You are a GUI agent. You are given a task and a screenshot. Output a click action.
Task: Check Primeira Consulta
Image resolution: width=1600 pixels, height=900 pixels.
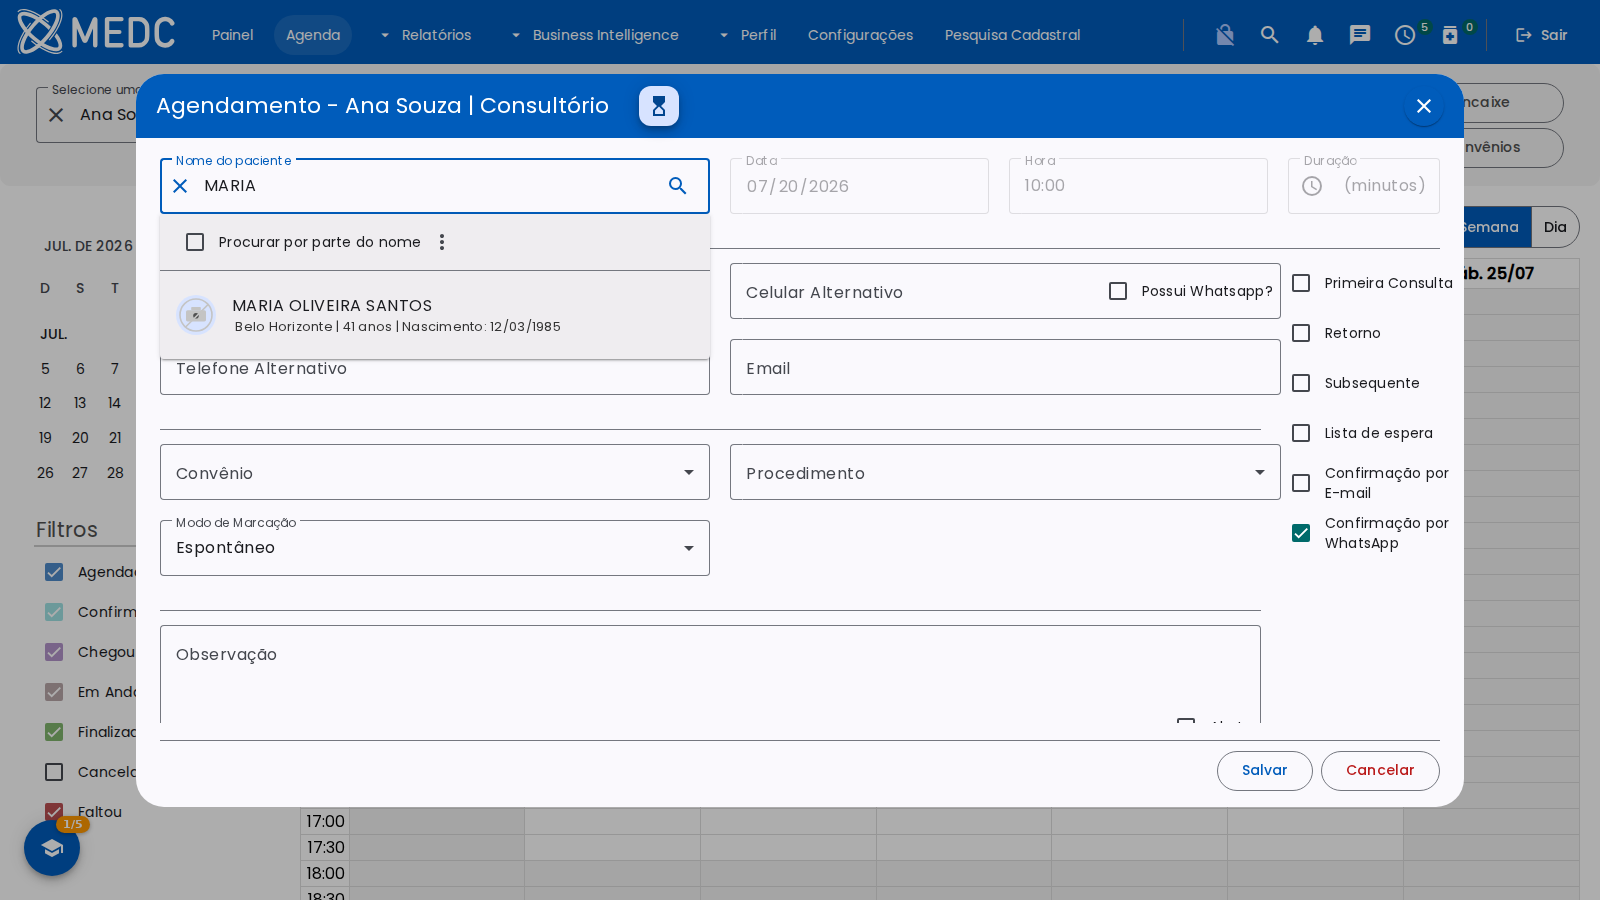(1301, 283)
